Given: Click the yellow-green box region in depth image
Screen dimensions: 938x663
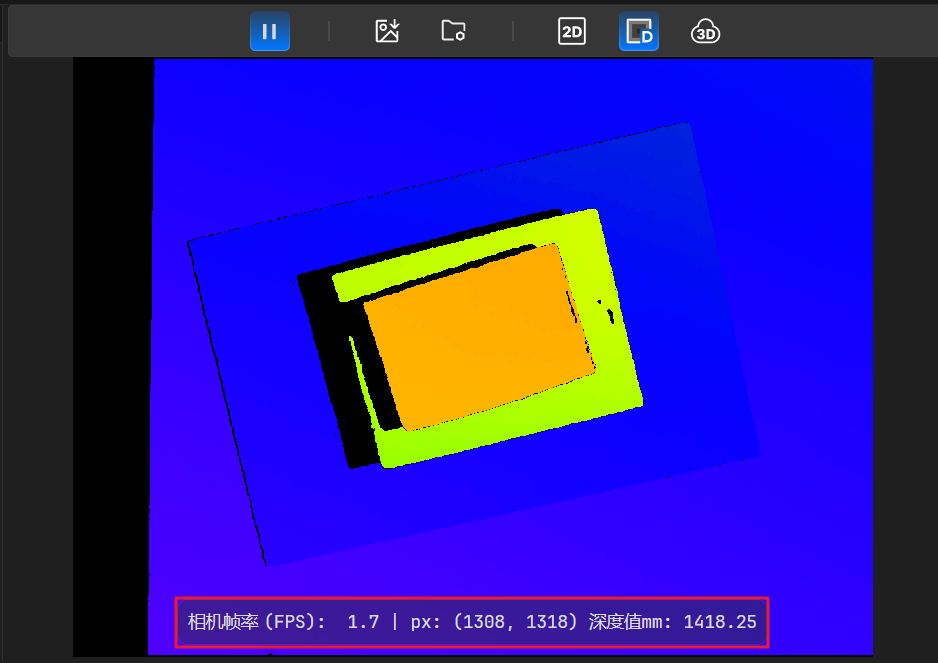Looking at the screenshot, I should tap(610, 380).
